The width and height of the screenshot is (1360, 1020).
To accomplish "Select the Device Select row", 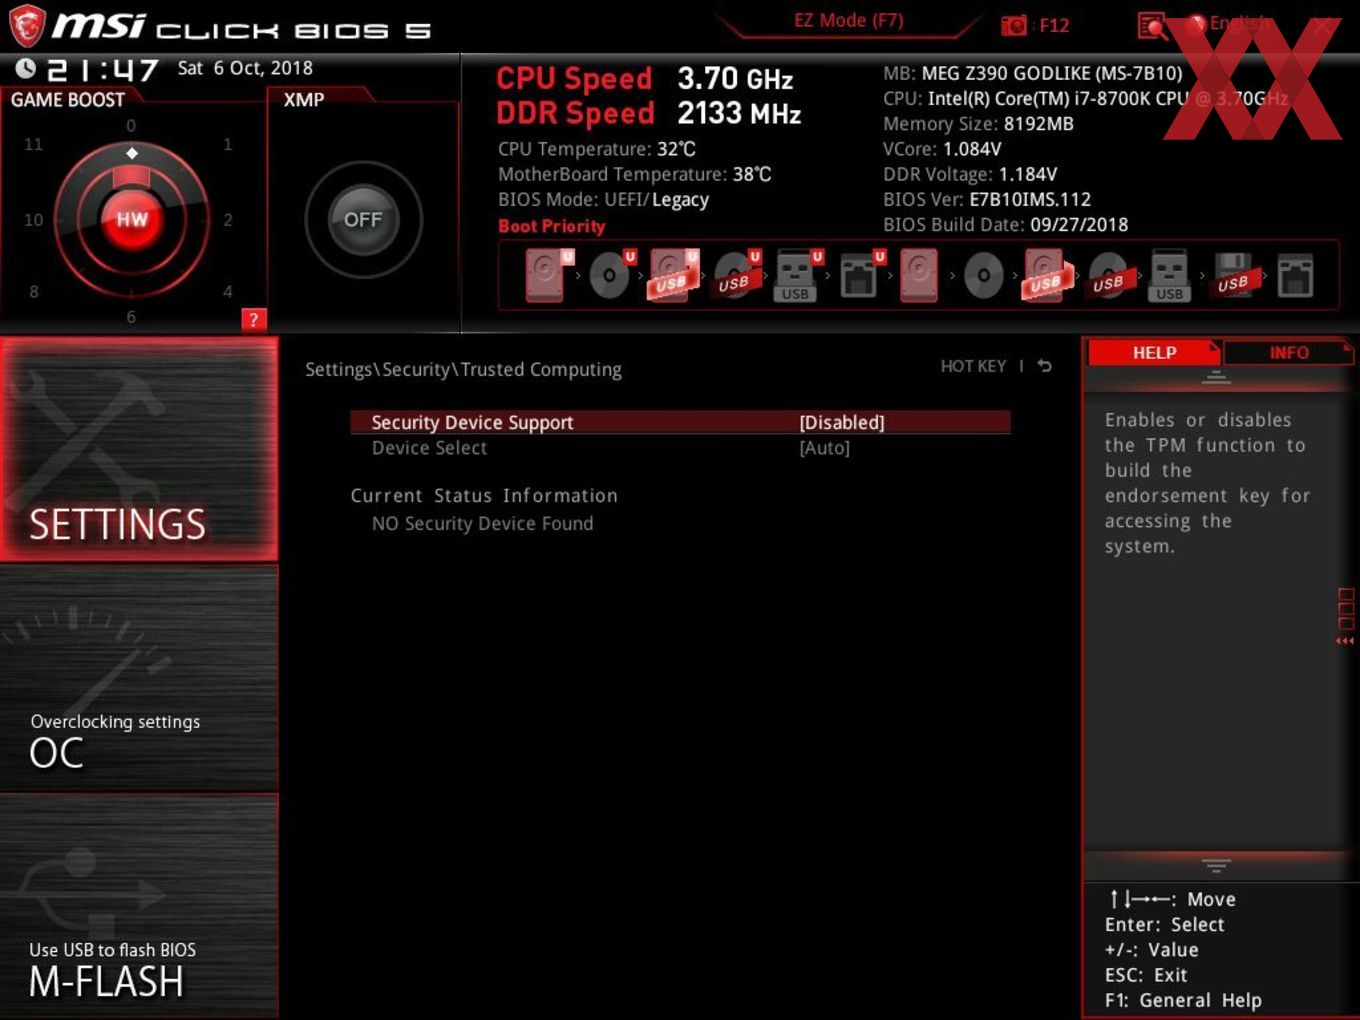I will click(680, 448).
